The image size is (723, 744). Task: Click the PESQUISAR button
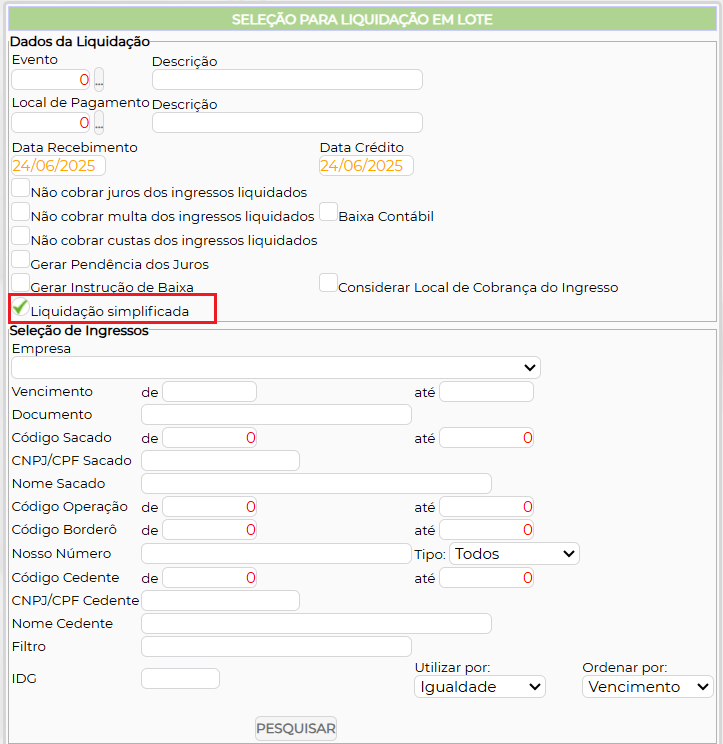coord(296,728)
